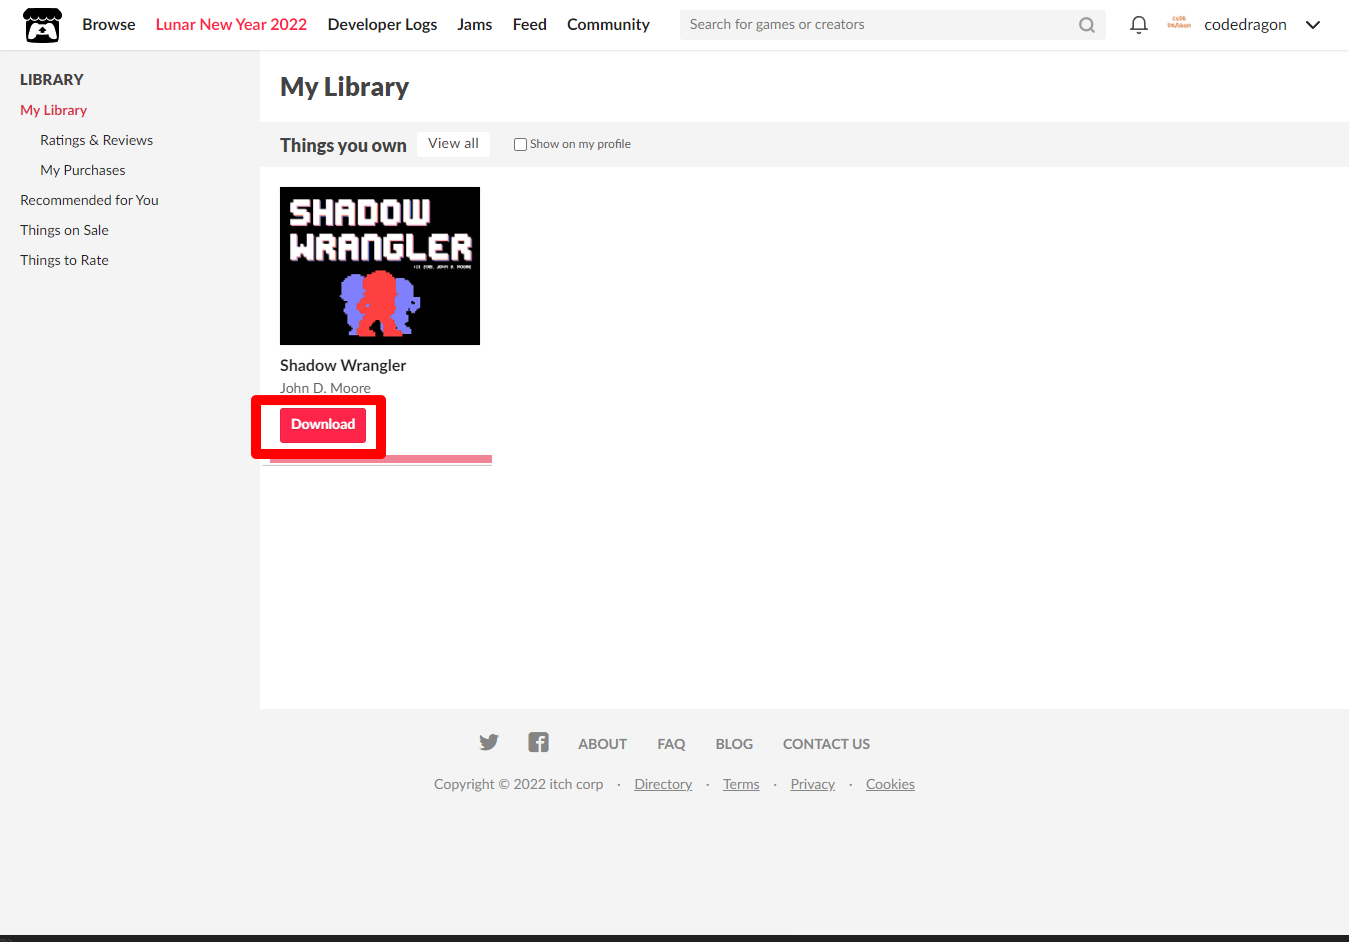Open the Shadow Wrangler cover thumbnail

[380, 266]
